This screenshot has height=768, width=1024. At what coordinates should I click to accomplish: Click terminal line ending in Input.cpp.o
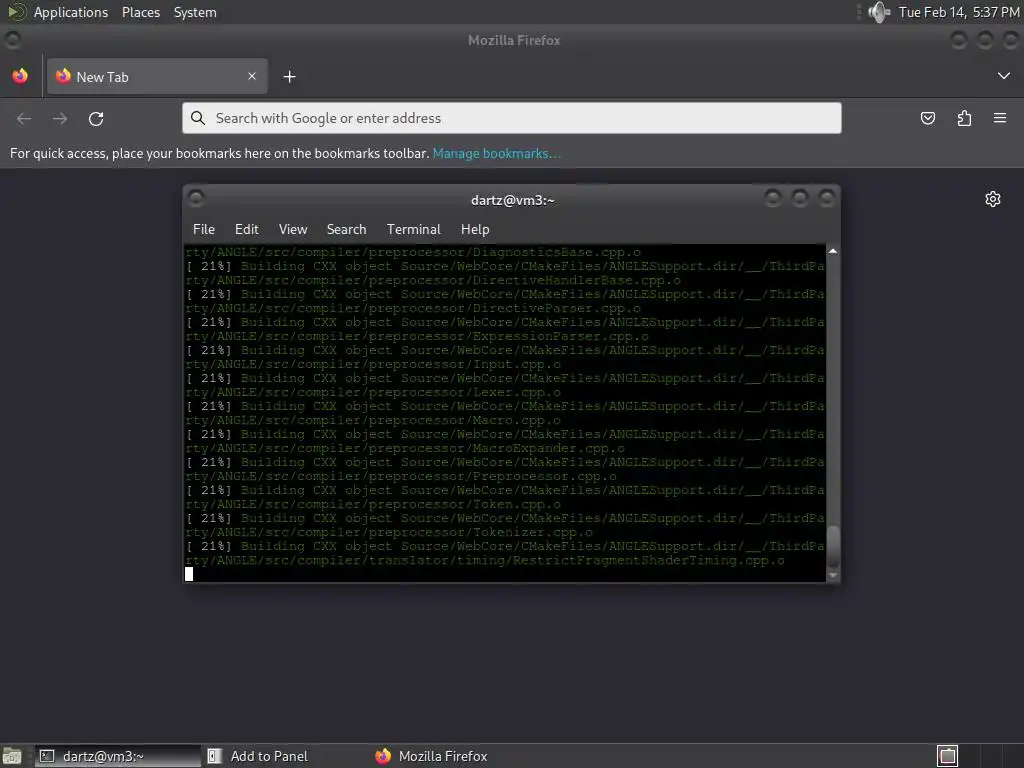372,364
